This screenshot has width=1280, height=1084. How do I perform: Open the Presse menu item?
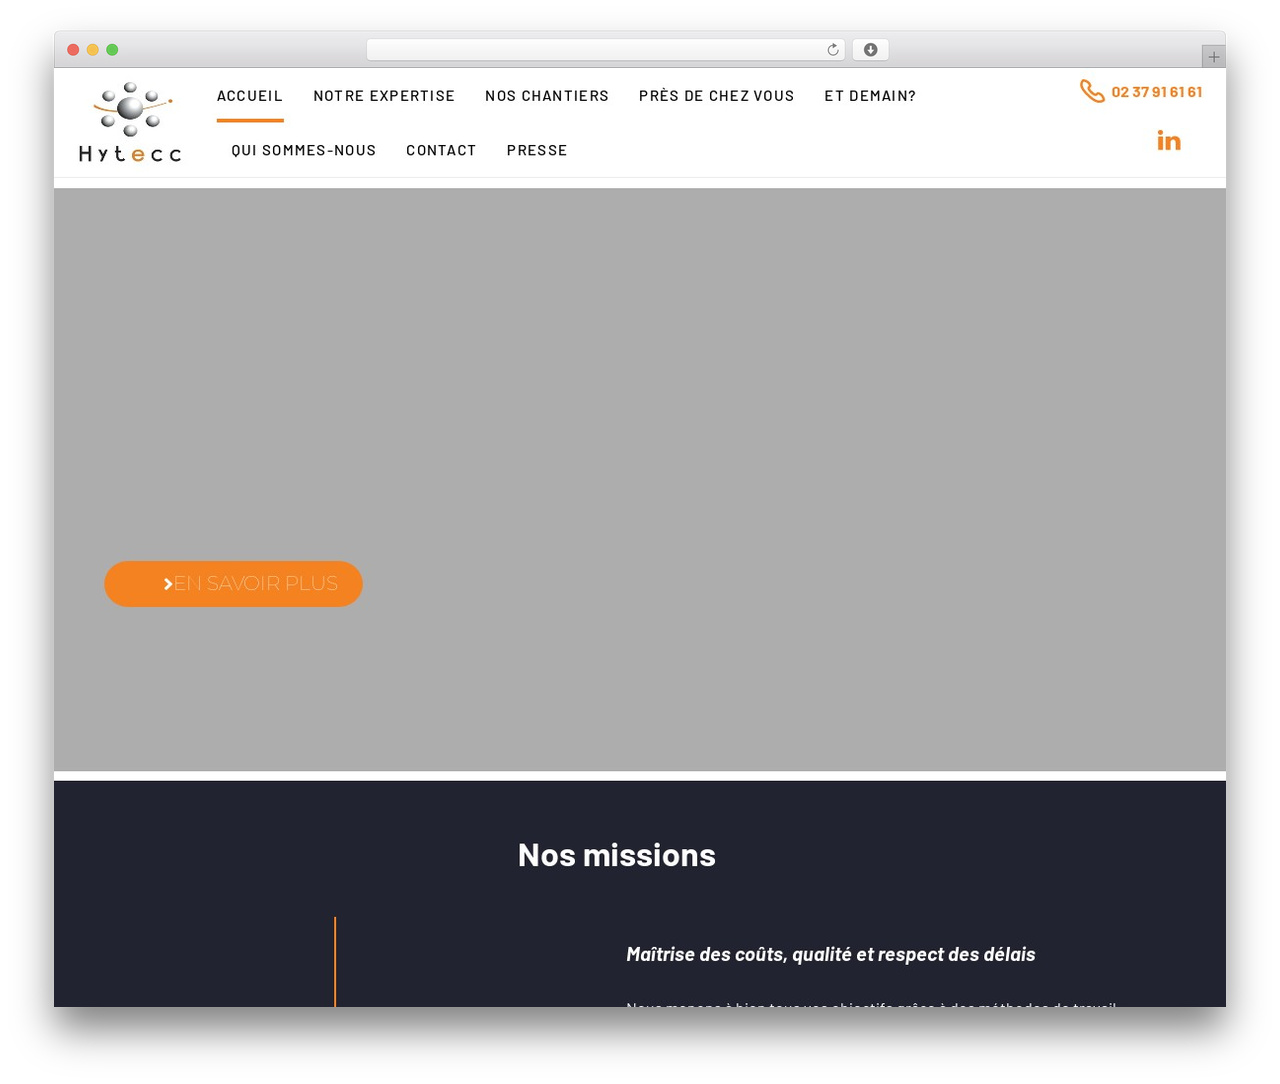point(537,150)
